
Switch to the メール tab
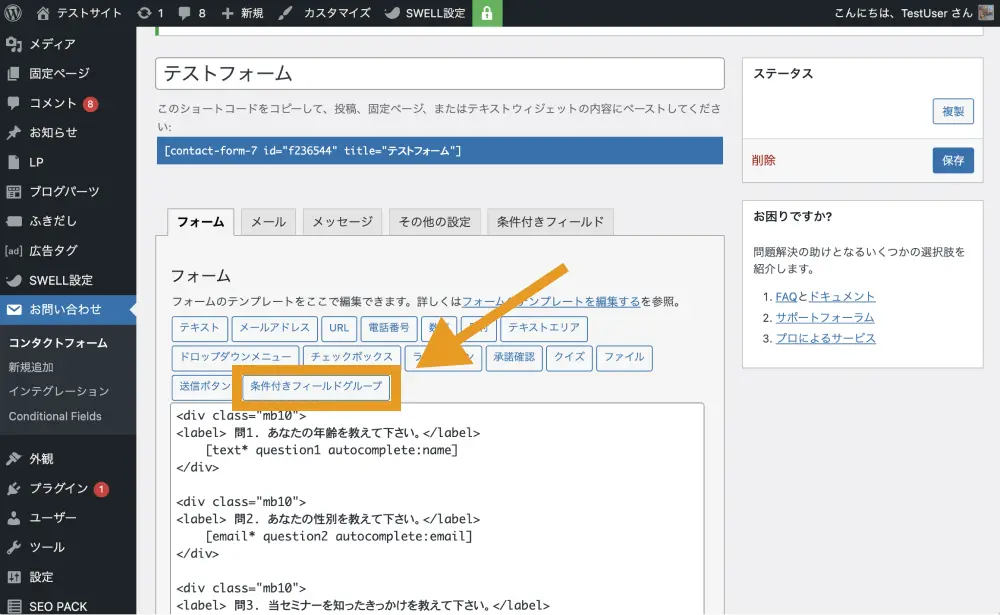(x=268, y=222)
